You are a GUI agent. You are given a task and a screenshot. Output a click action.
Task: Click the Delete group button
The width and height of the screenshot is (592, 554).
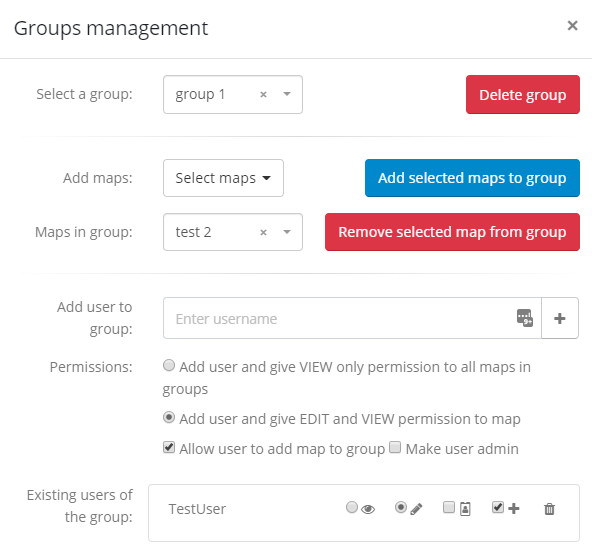click(x=523, y=94)
